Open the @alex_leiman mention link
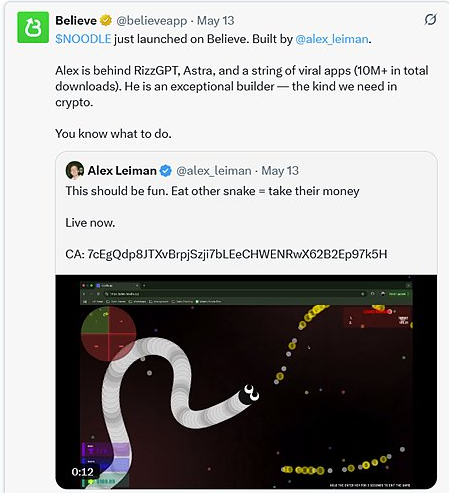Screen dimensions: 449x493 332,39
